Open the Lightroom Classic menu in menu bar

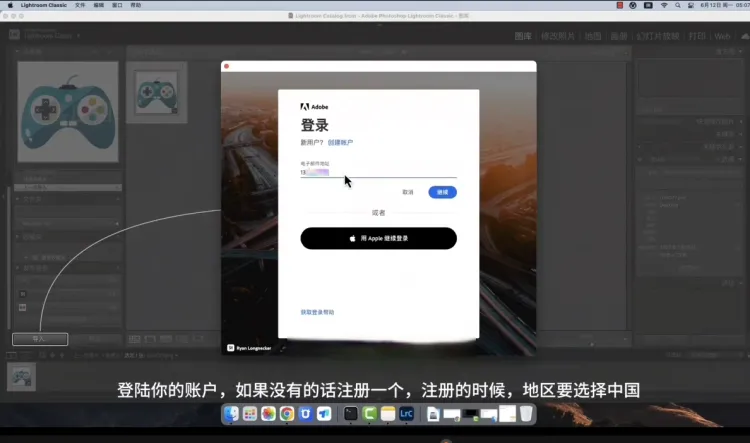pyautogui.click(x=44, y=5)
